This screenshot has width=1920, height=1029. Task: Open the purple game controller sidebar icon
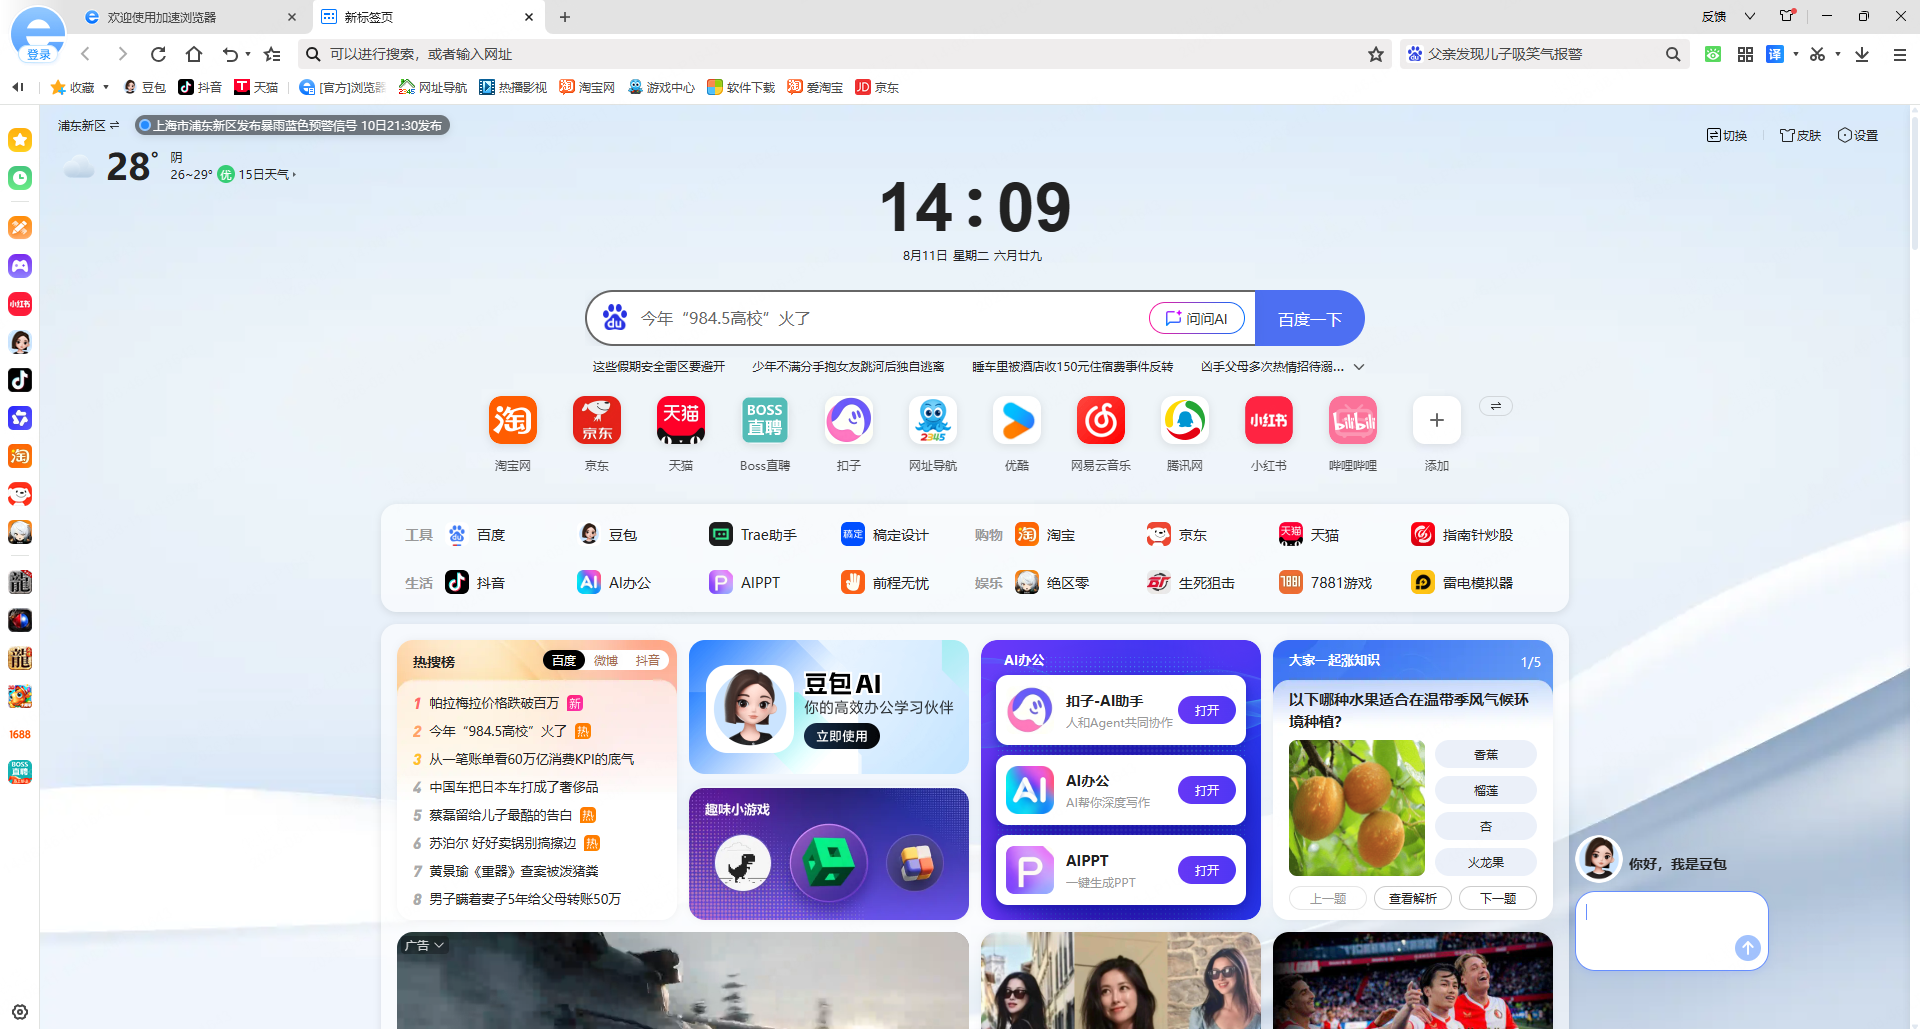pyautogui.click(x=20, y=266)
